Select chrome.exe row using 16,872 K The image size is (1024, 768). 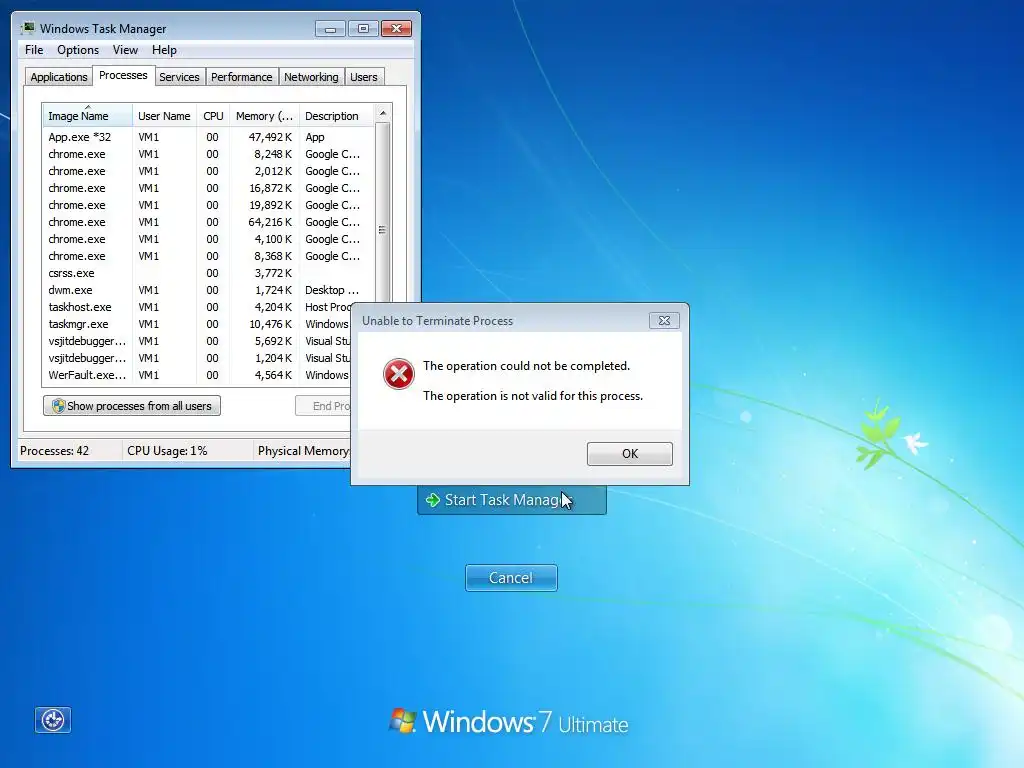[x=208, y=188]
